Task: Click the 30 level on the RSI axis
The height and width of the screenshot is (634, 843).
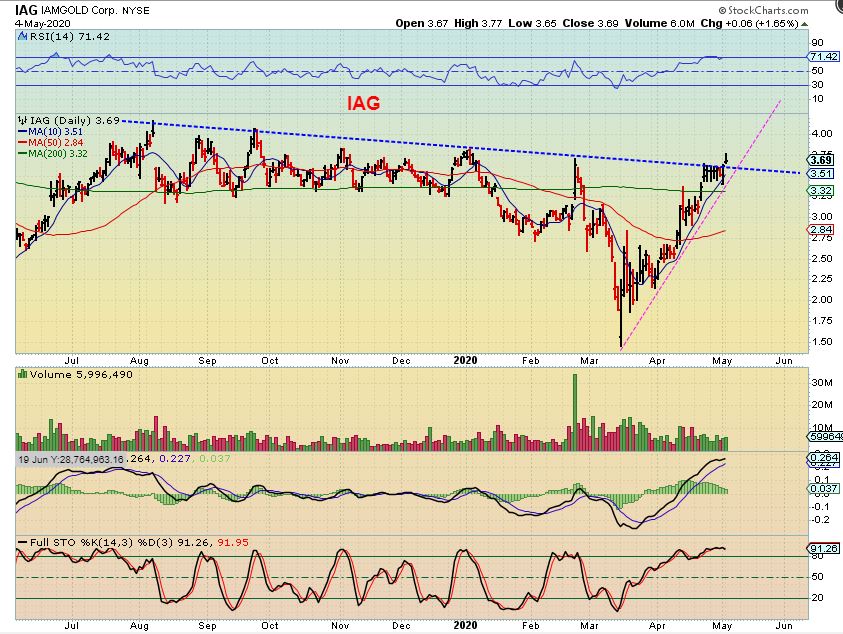Action: coord(817,84)
